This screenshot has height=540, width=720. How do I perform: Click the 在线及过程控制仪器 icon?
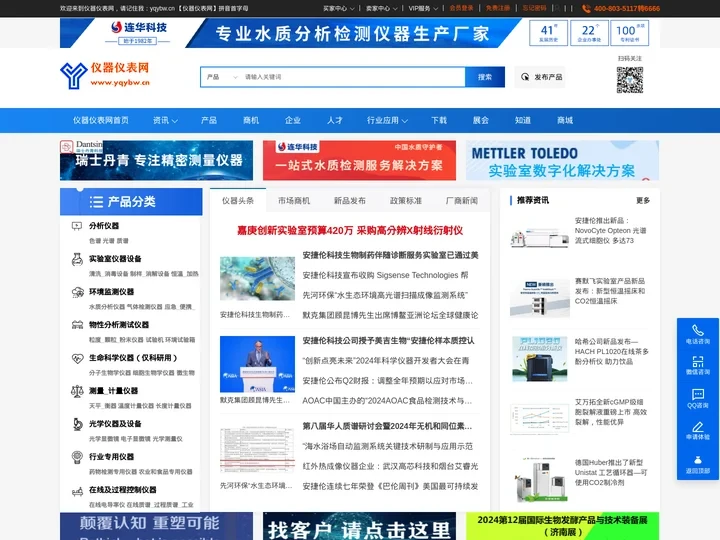[77, 491]
